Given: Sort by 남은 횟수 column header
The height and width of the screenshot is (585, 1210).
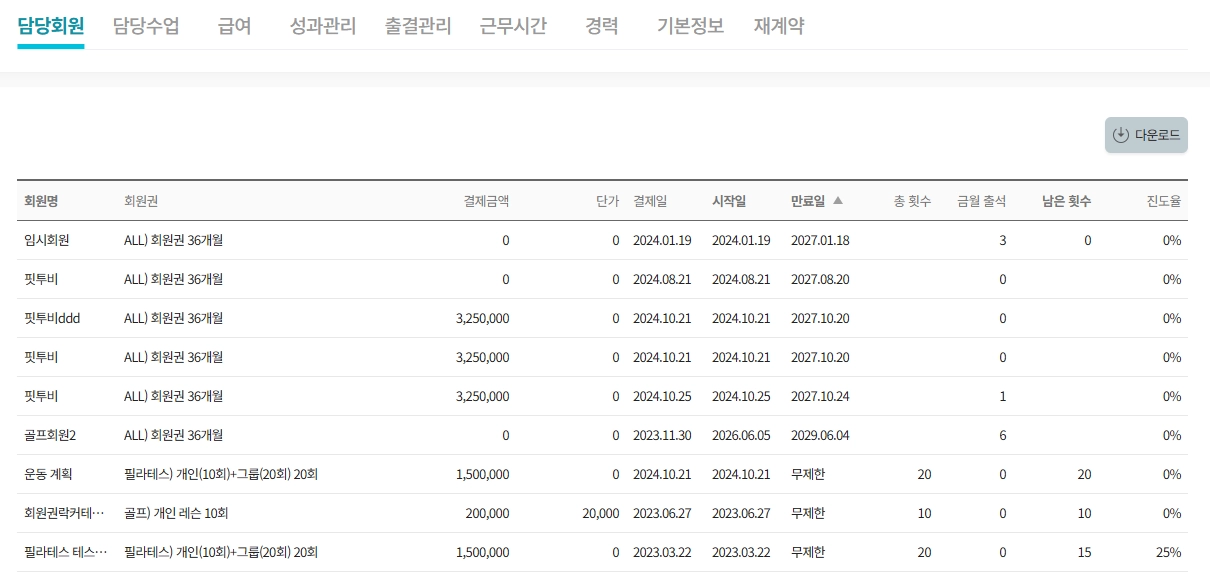Looking at the screenshot, I should point(1066,201).
